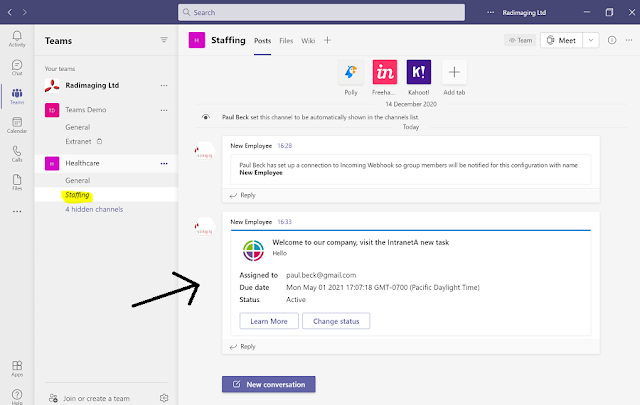Open the manage teams gear icon
640x405 pixels.
pos(164,398)
